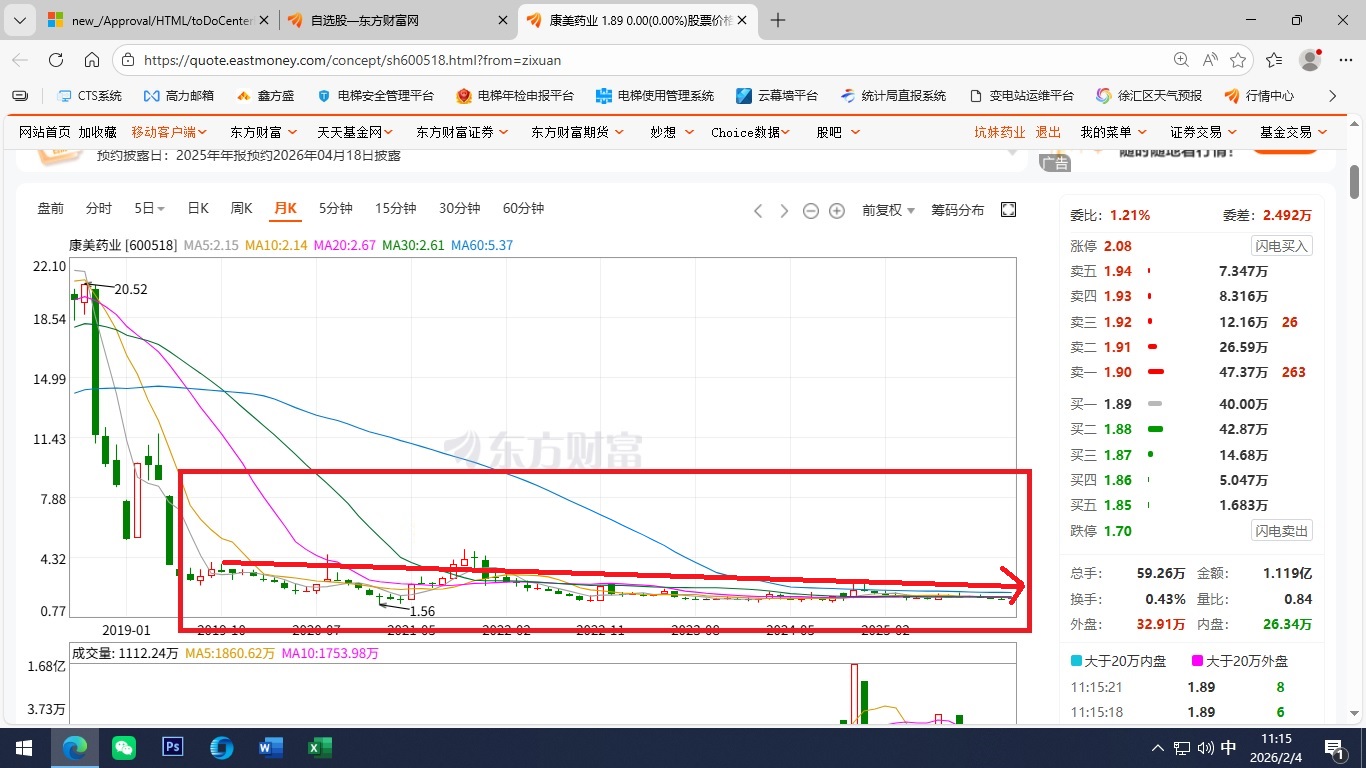This screenshot has height=768, width=1366.
Task: Open a new browser tab
Action: [x=778, y=20]
